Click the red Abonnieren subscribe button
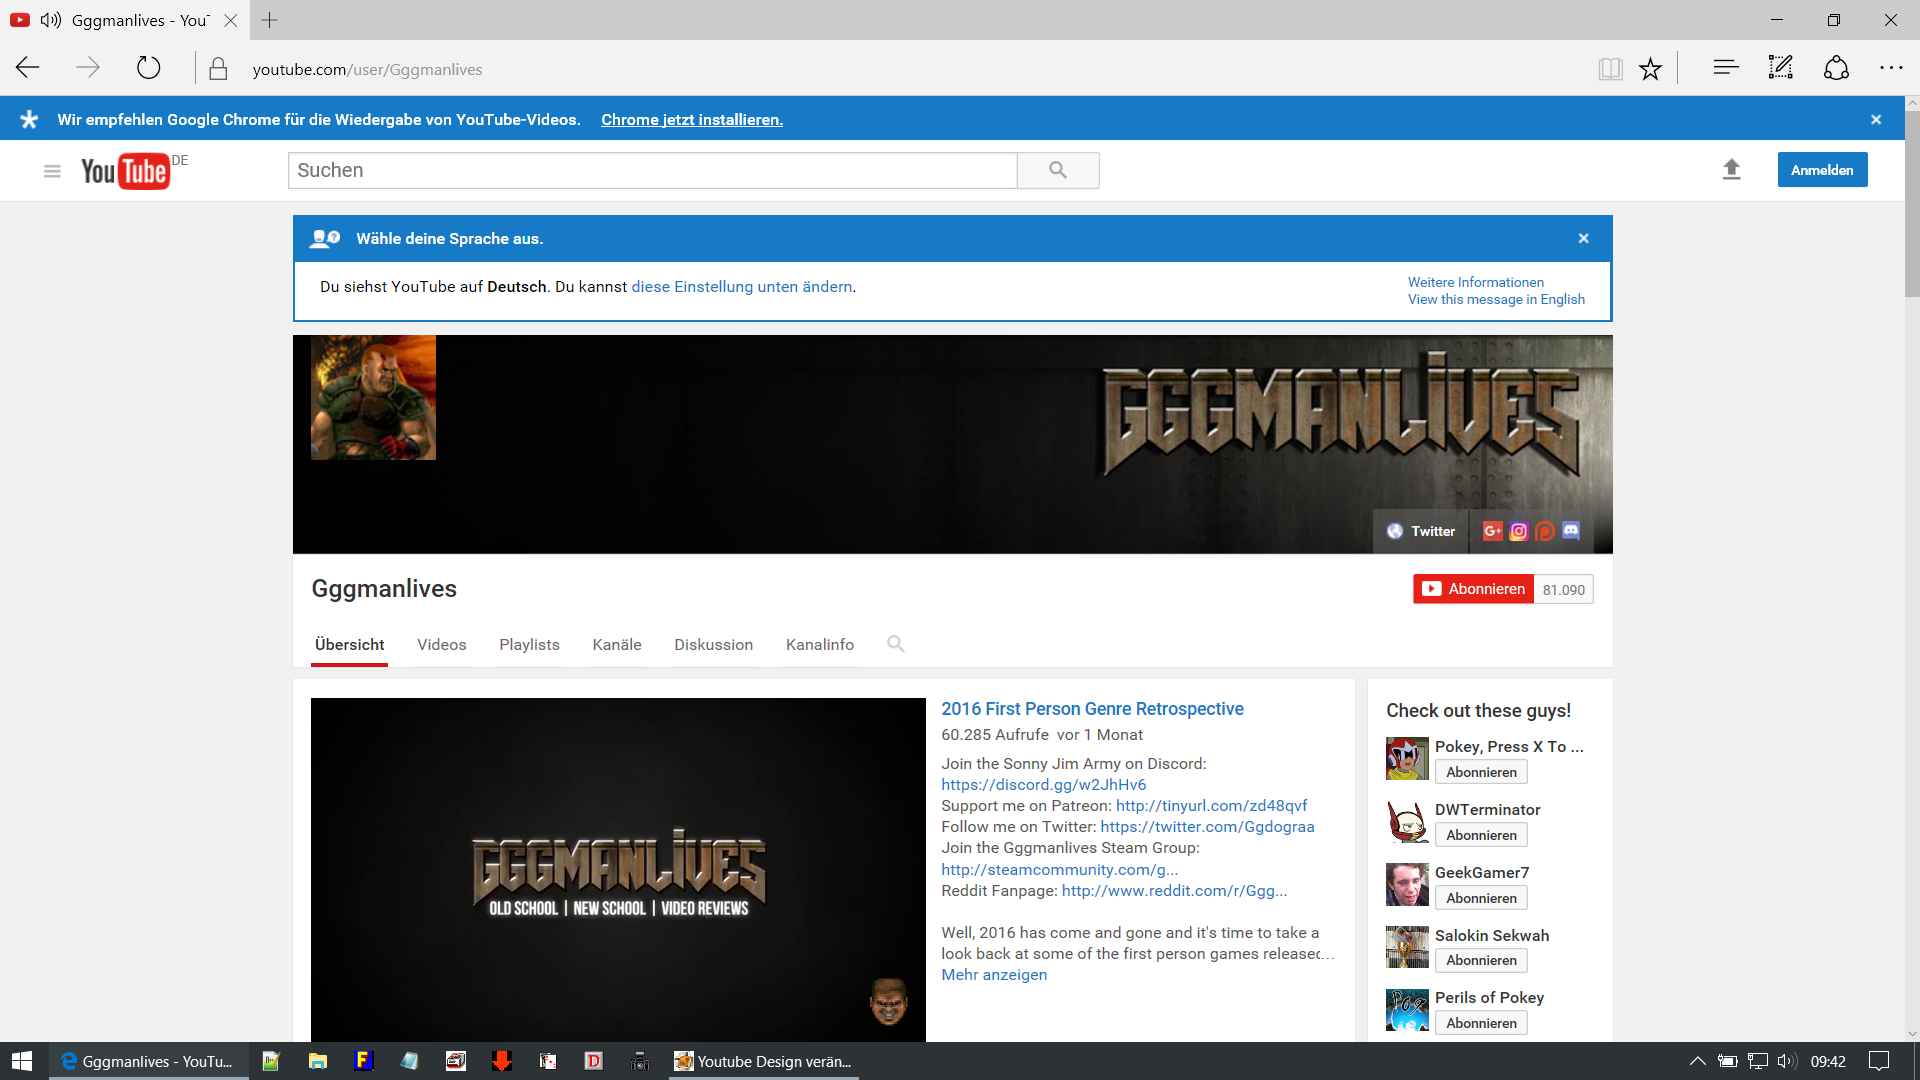 [x=1474, y=589]
